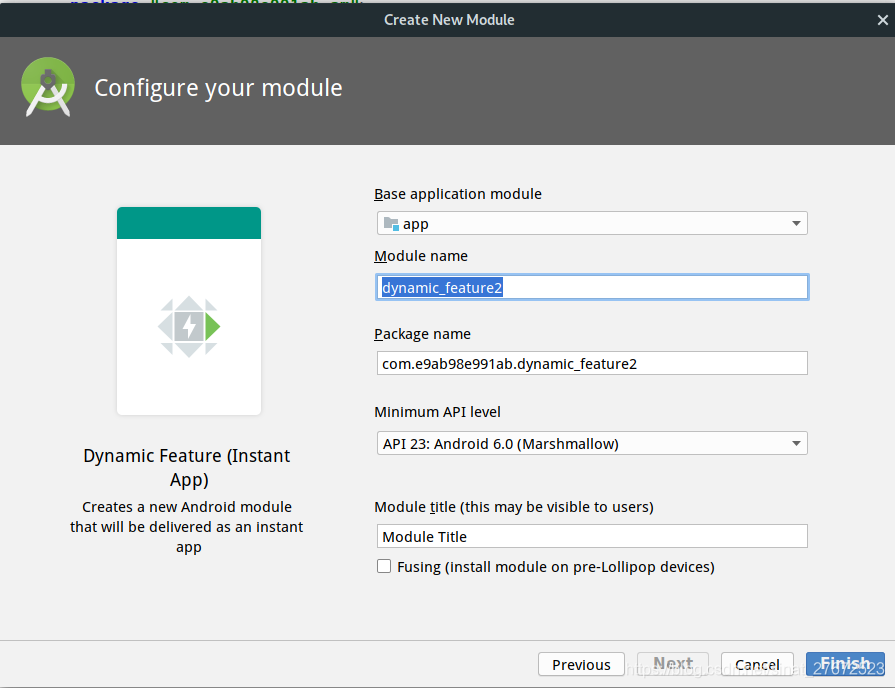Click the Minimum API level dropdown arrow
The height and width of the screenshot is (688, 895).
click(796, 443)
